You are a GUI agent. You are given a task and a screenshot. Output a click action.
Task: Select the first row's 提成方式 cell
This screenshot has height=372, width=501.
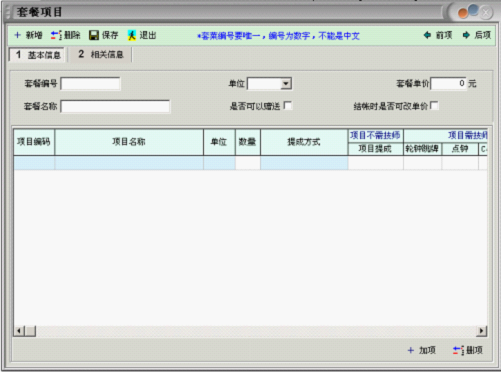coord(304,163)
